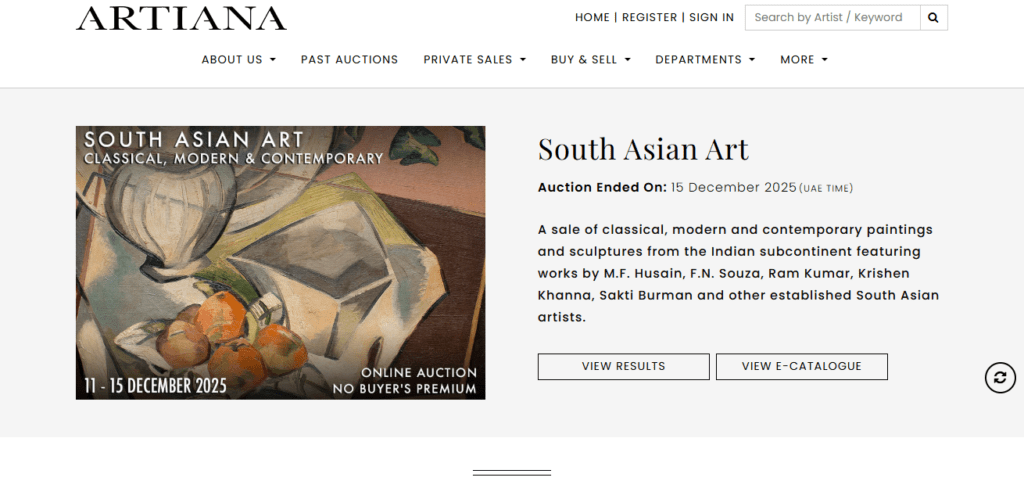Go to Past Auctions page
The image size is (1024, 481).
point(349,60)
